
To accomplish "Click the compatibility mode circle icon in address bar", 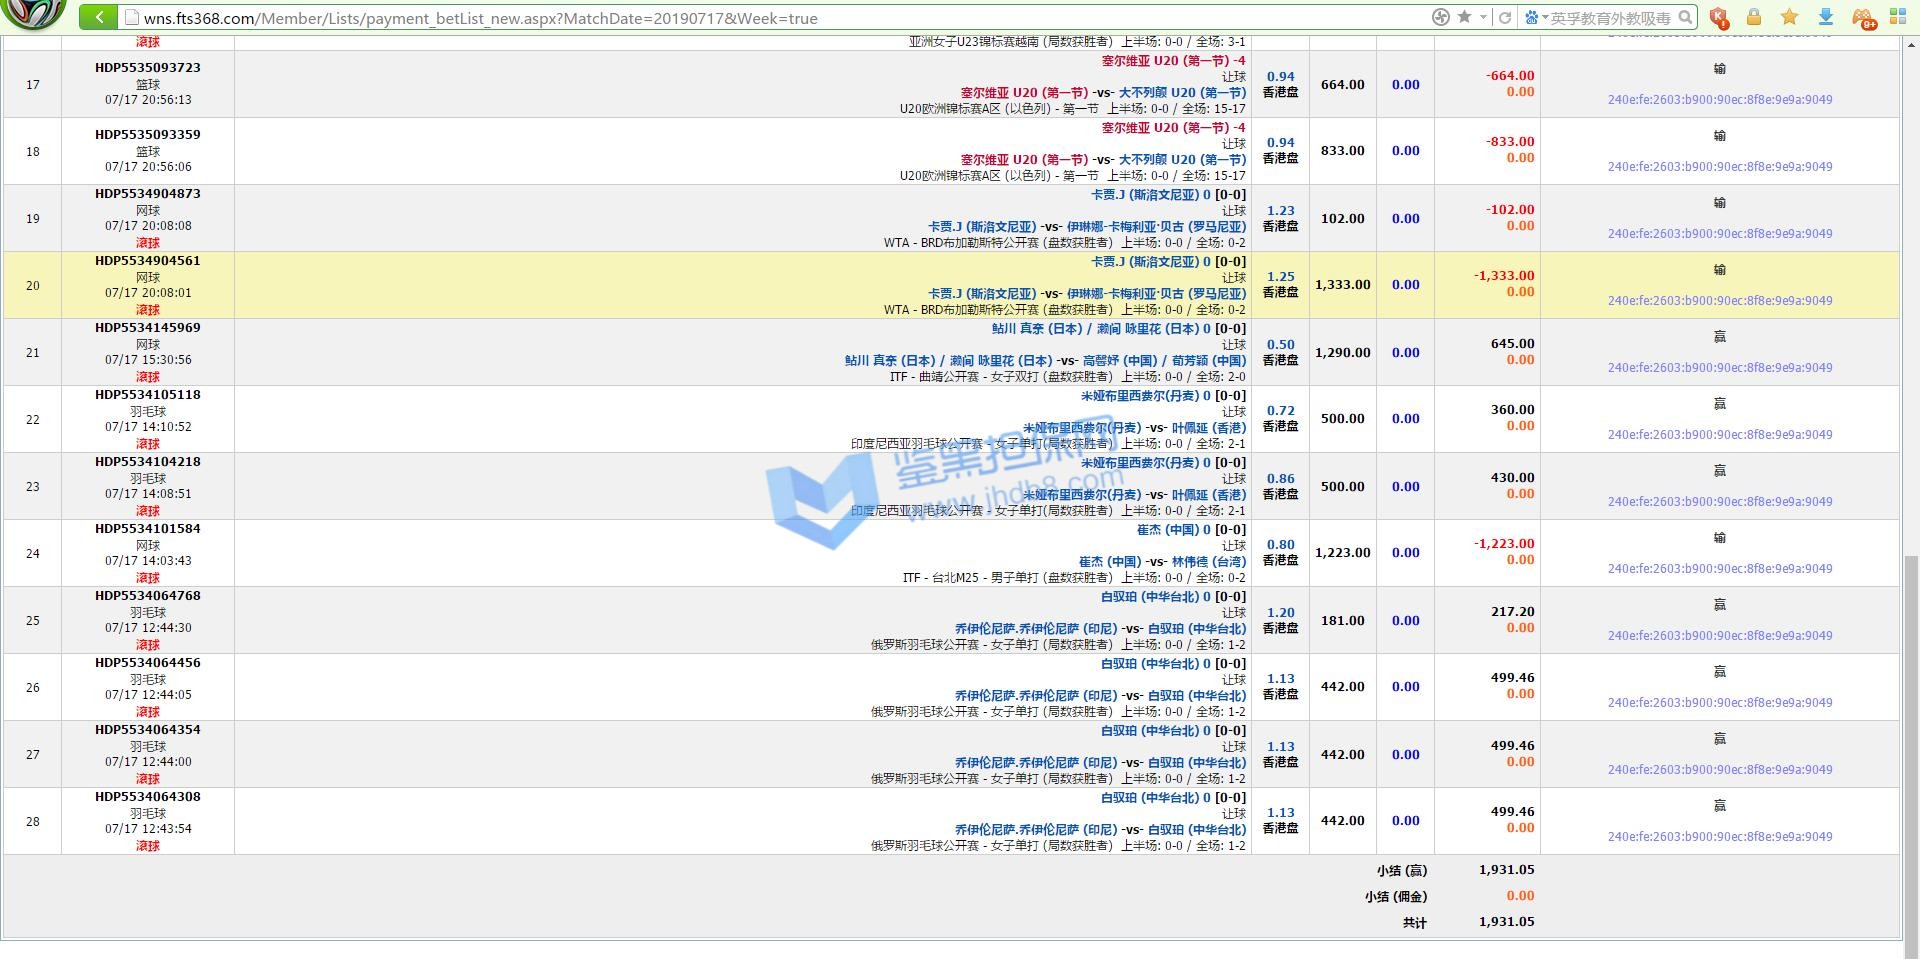I will [1440, 17].
